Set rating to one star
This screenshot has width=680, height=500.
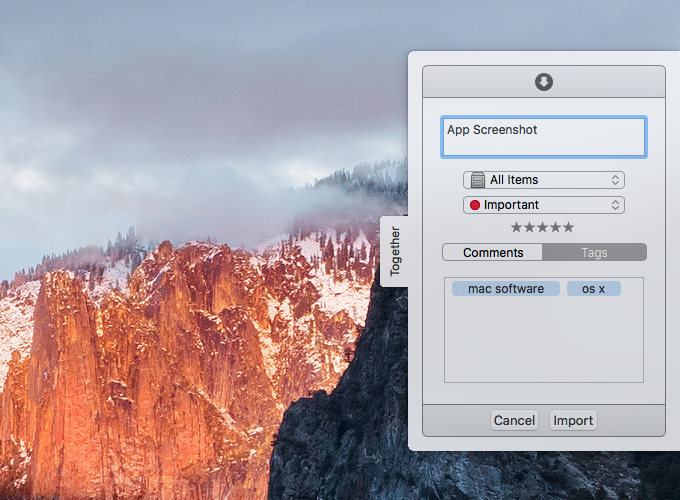click(516, 227)
